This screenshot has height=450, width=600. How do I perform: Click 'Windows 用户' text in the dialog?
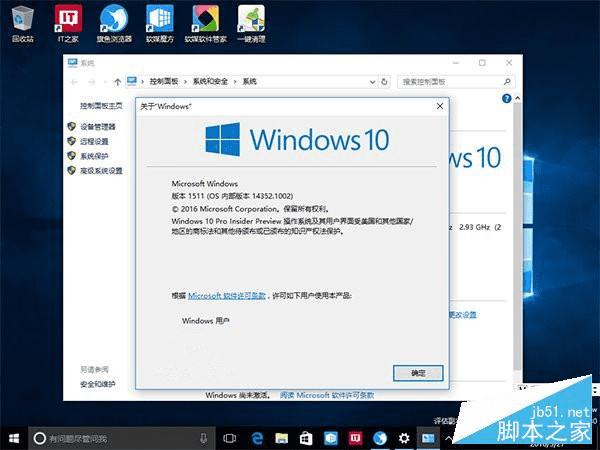point(205,320)
